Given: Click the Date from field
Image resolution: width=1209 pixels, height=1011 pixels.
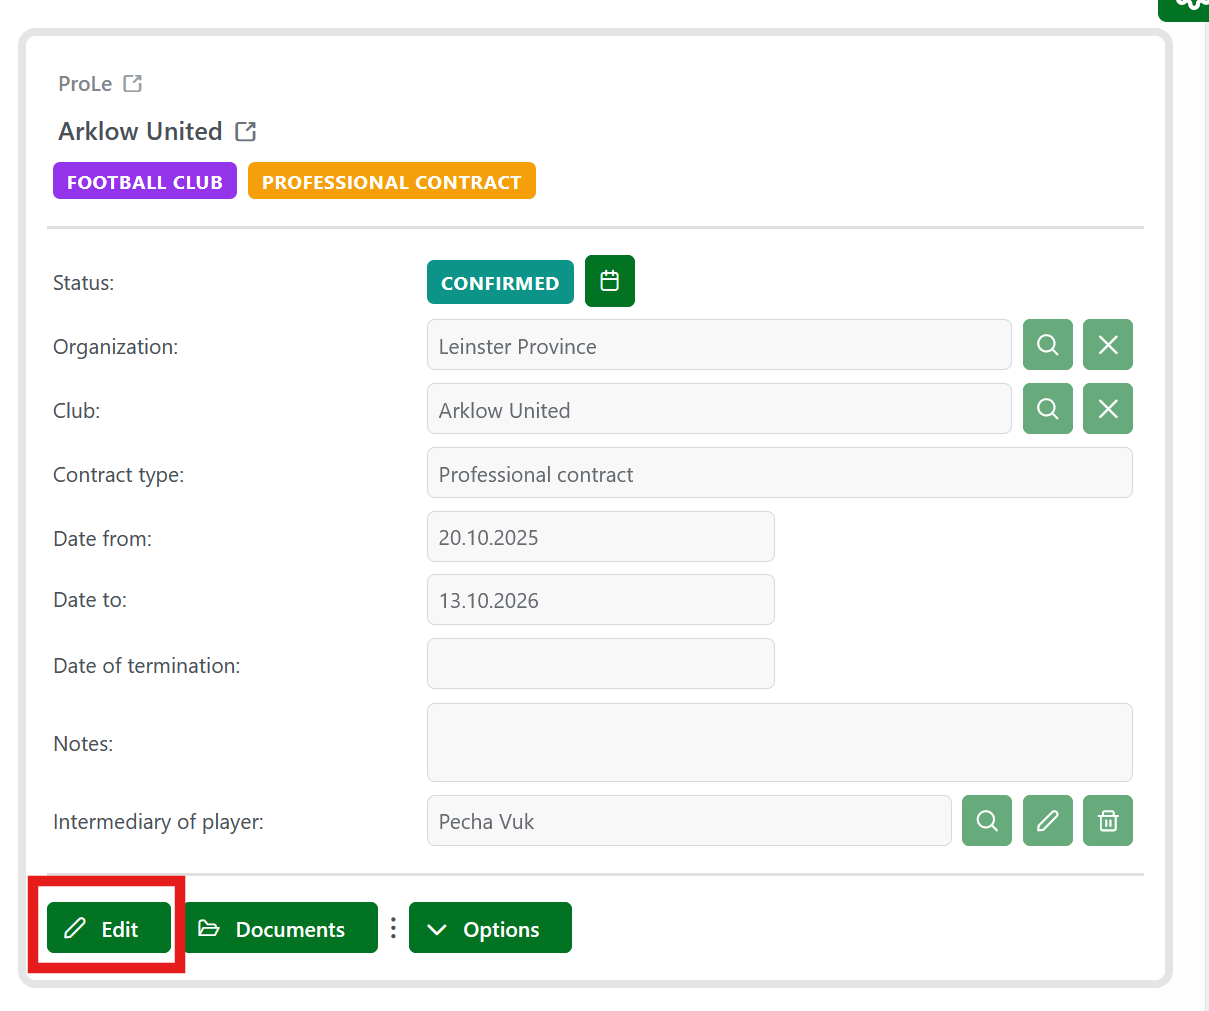Looking at the screenshot, I should point(600,537).
